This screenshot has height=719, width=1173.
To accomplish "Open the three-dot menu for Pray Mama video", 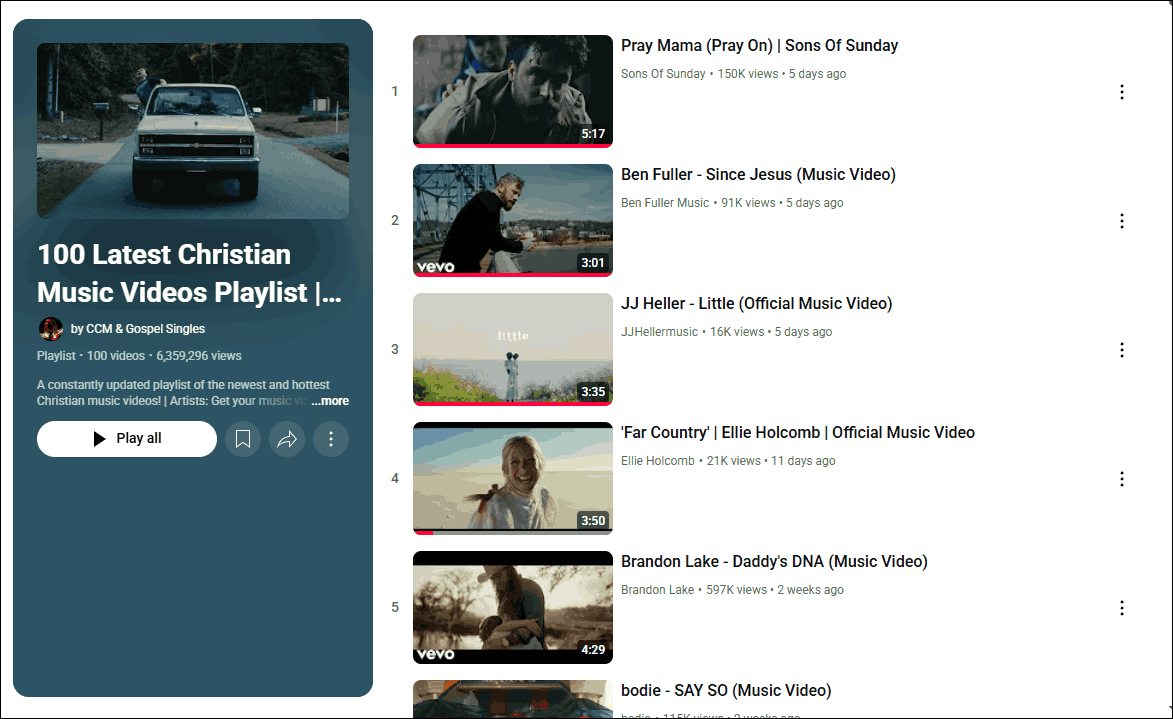I will [1121, 92].
